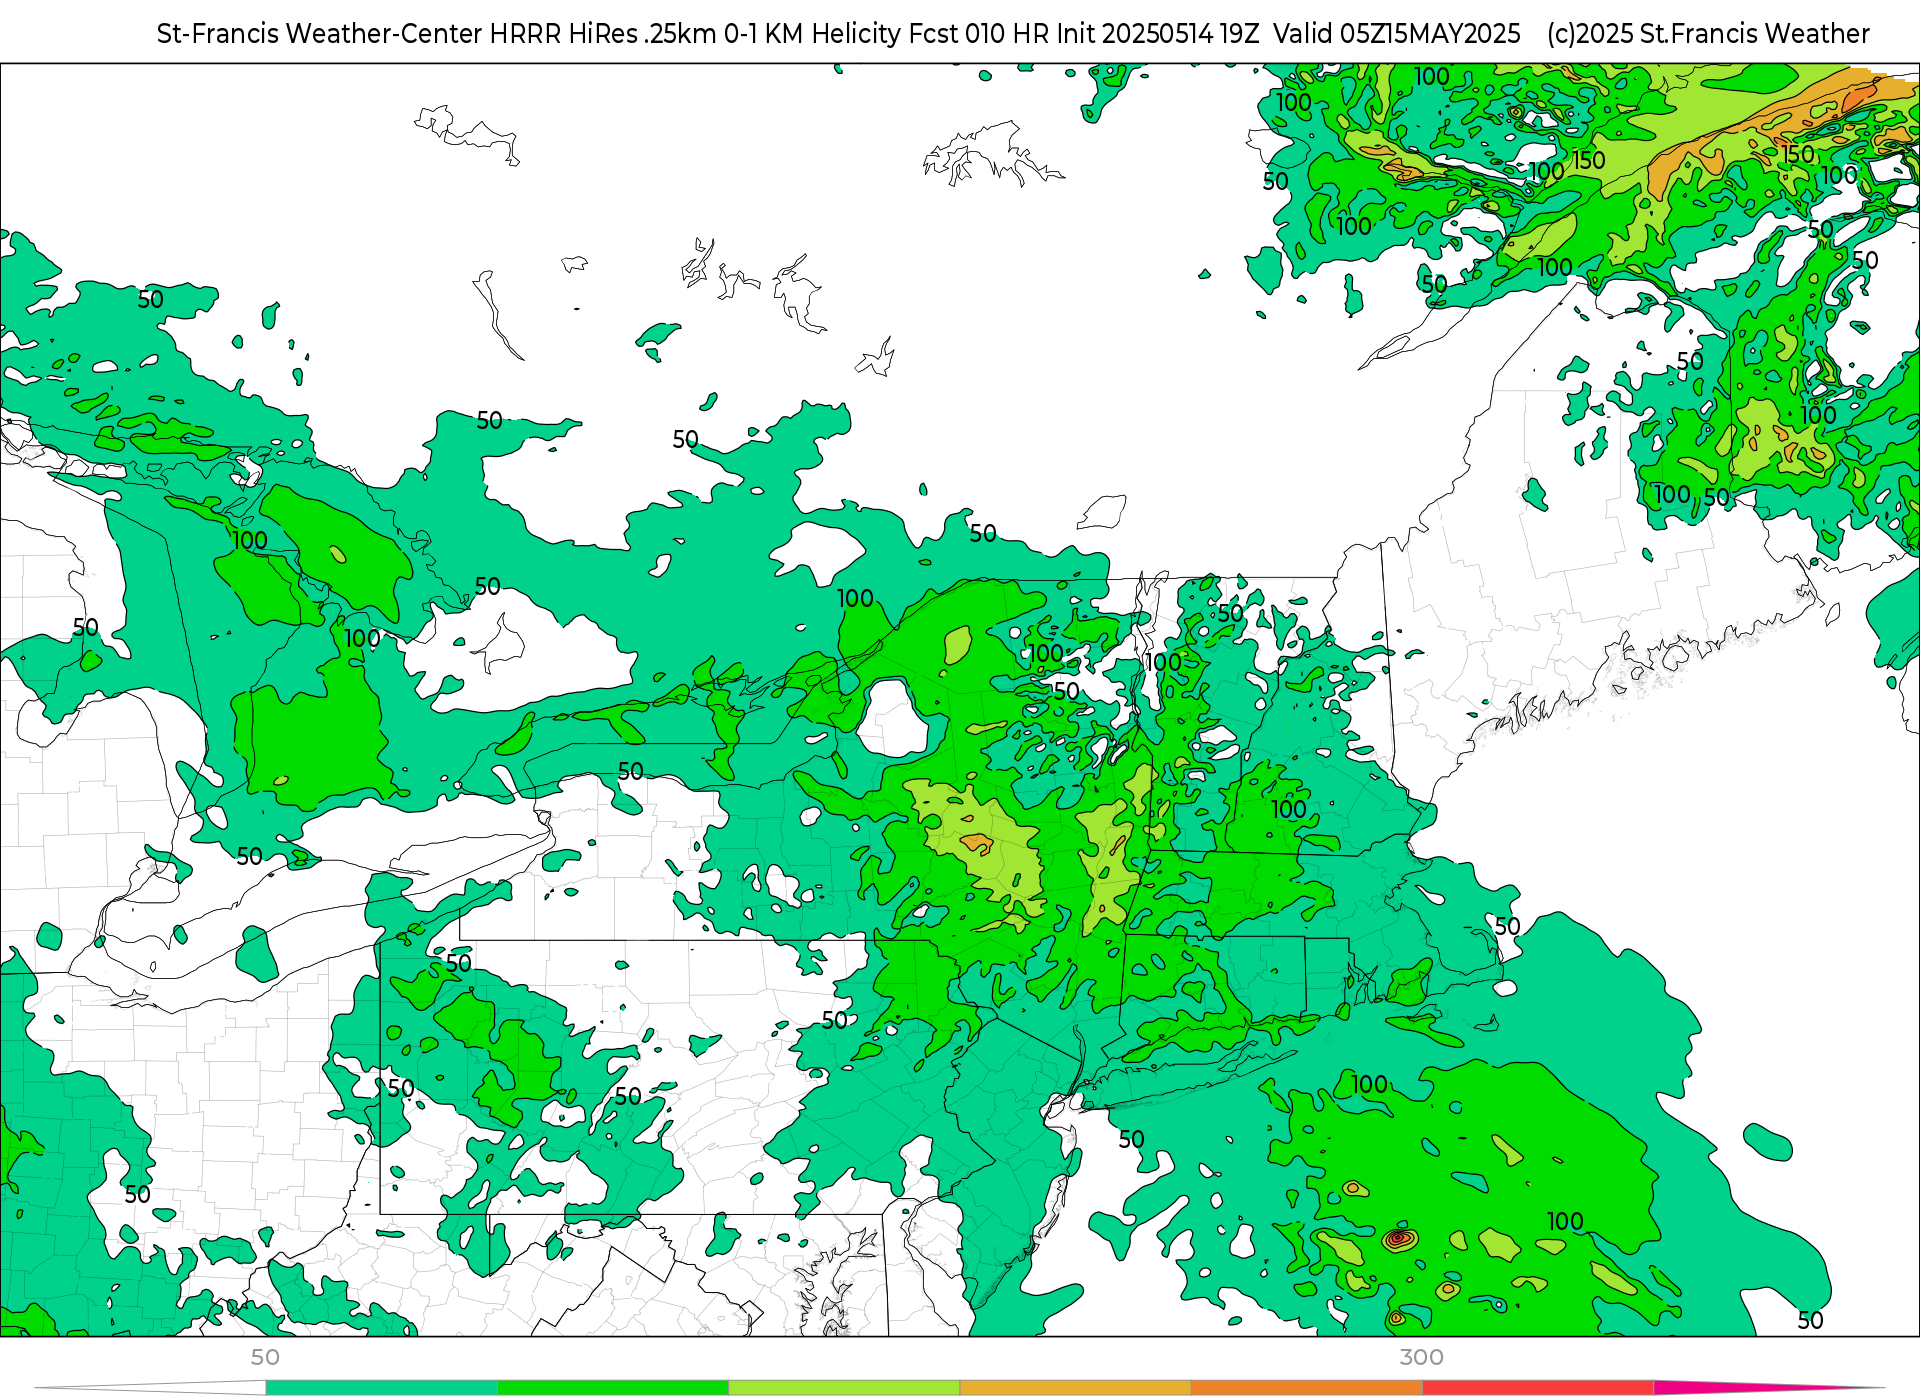Click the magenta pointed end of the legend
The image size is (1920, 1400).
click(x=1768, y=1387)
